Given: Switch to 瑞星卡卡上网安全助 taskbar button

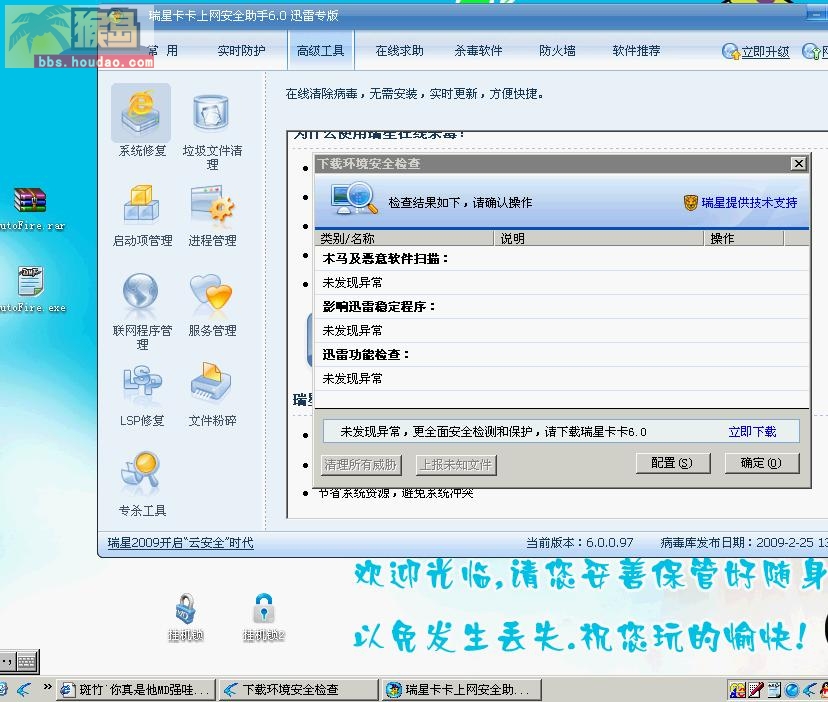Looking at the screenshot, I should (x=462, y=689).
